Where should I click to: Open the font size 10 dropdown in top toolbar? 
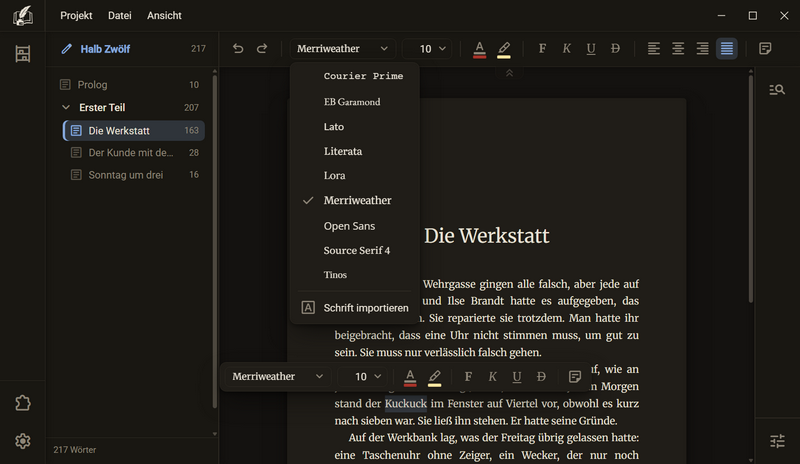[x=427, y=48]
